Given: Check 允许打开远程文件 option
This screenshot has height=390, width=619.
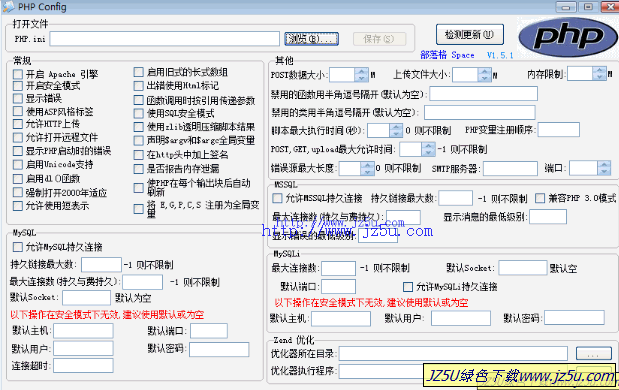Looking at the screenshot, I should (x=18, y=137).
